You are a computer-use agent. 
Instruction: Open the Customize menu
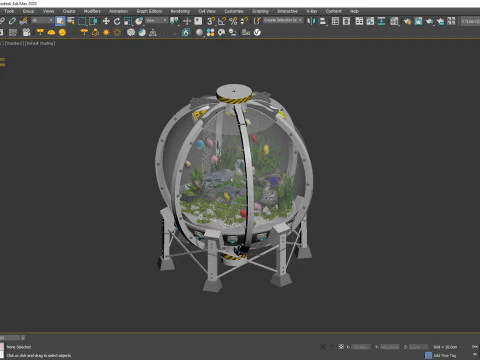tap(234, 11)
